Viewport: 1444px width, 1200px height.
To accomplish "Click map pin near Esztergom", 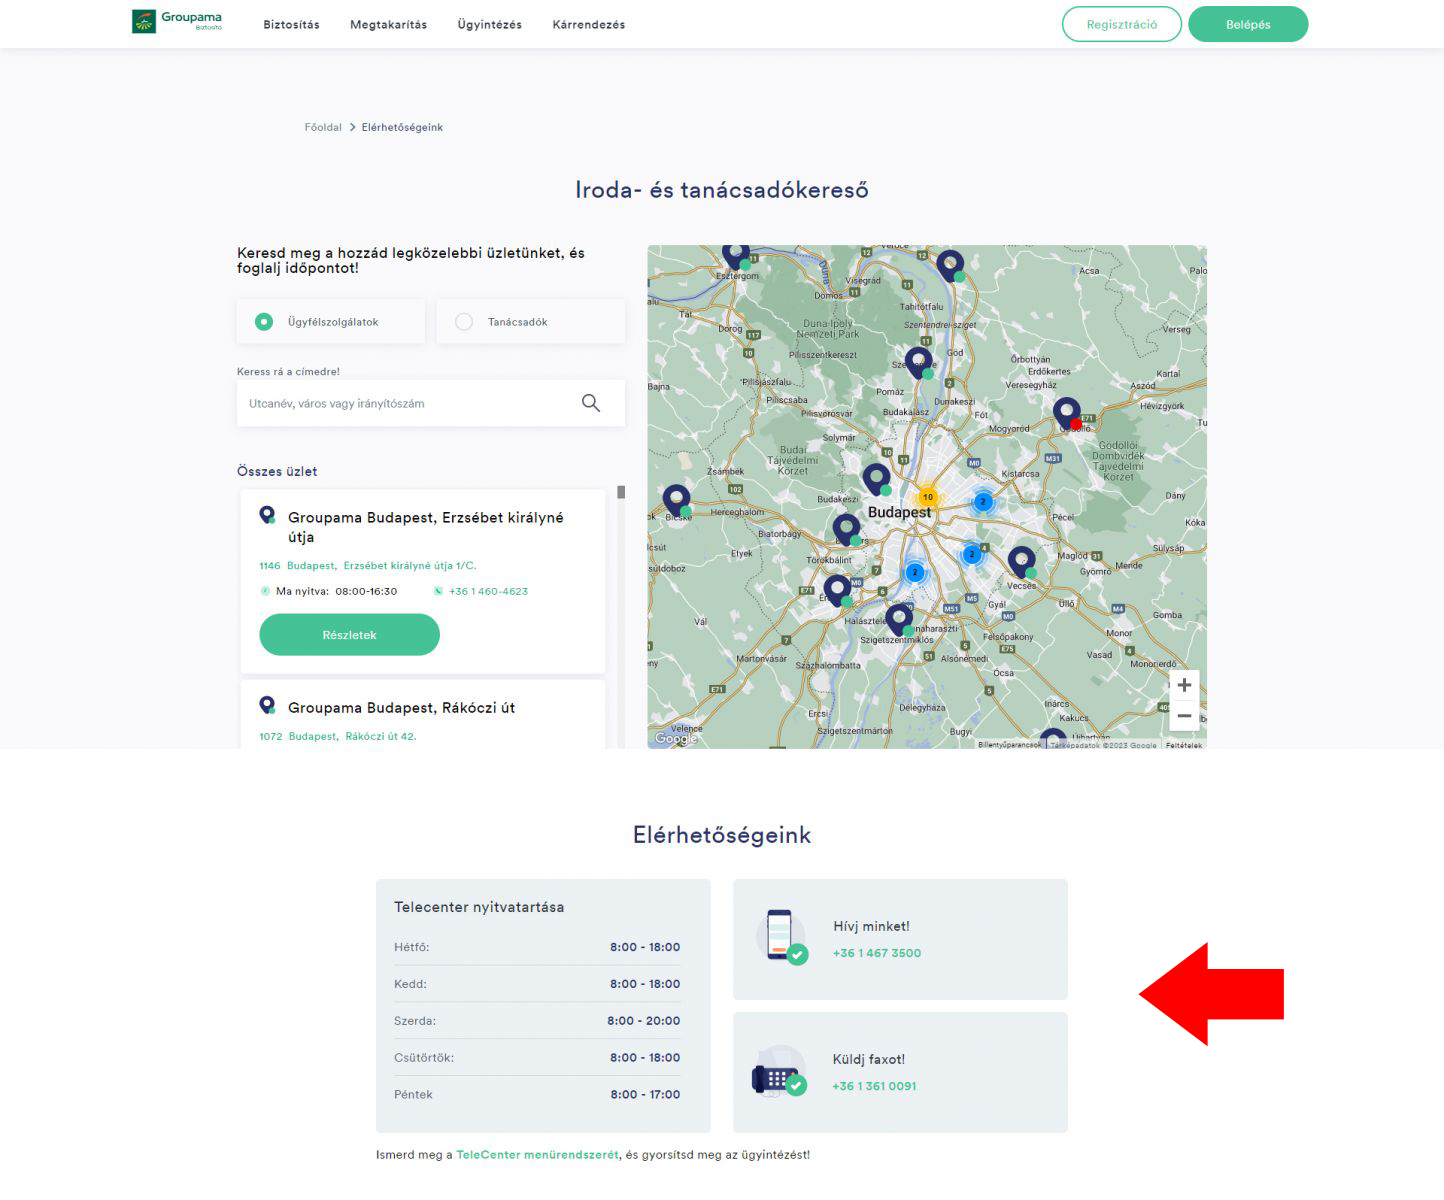I will click(x=737, y=255).
